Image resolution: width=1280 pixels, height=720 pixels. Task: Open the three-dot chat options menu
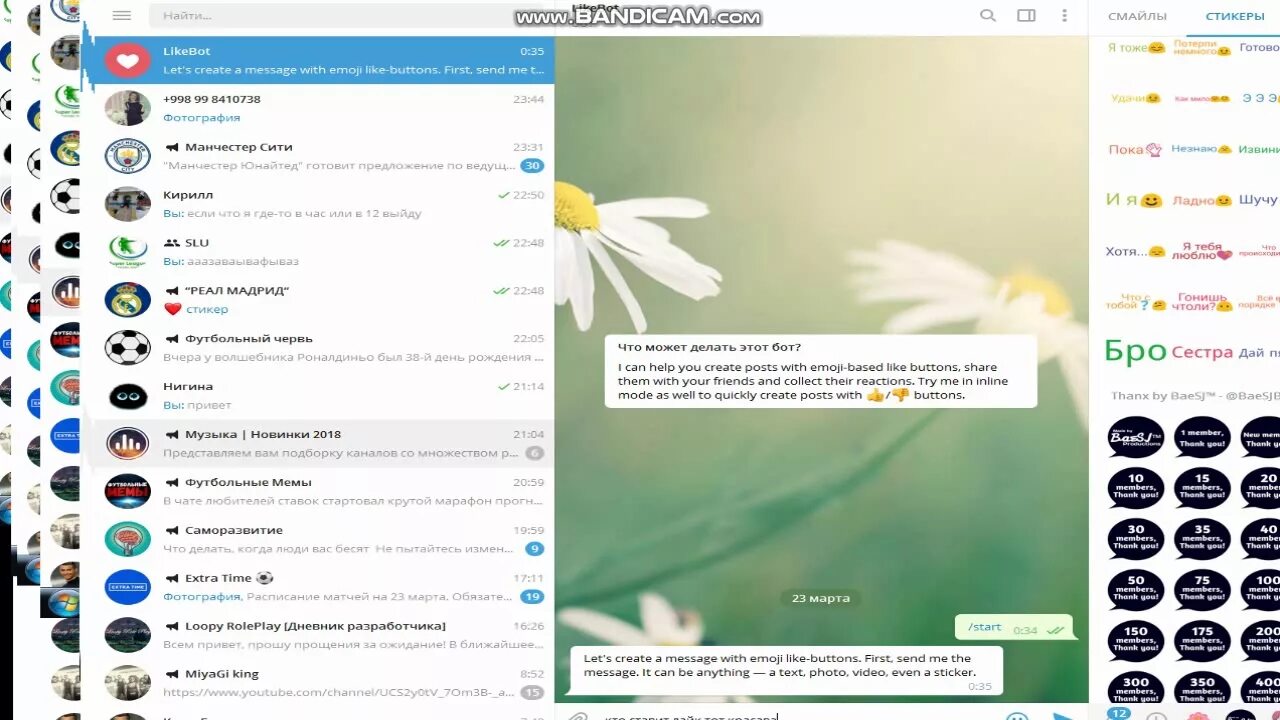click(1065, 16)
